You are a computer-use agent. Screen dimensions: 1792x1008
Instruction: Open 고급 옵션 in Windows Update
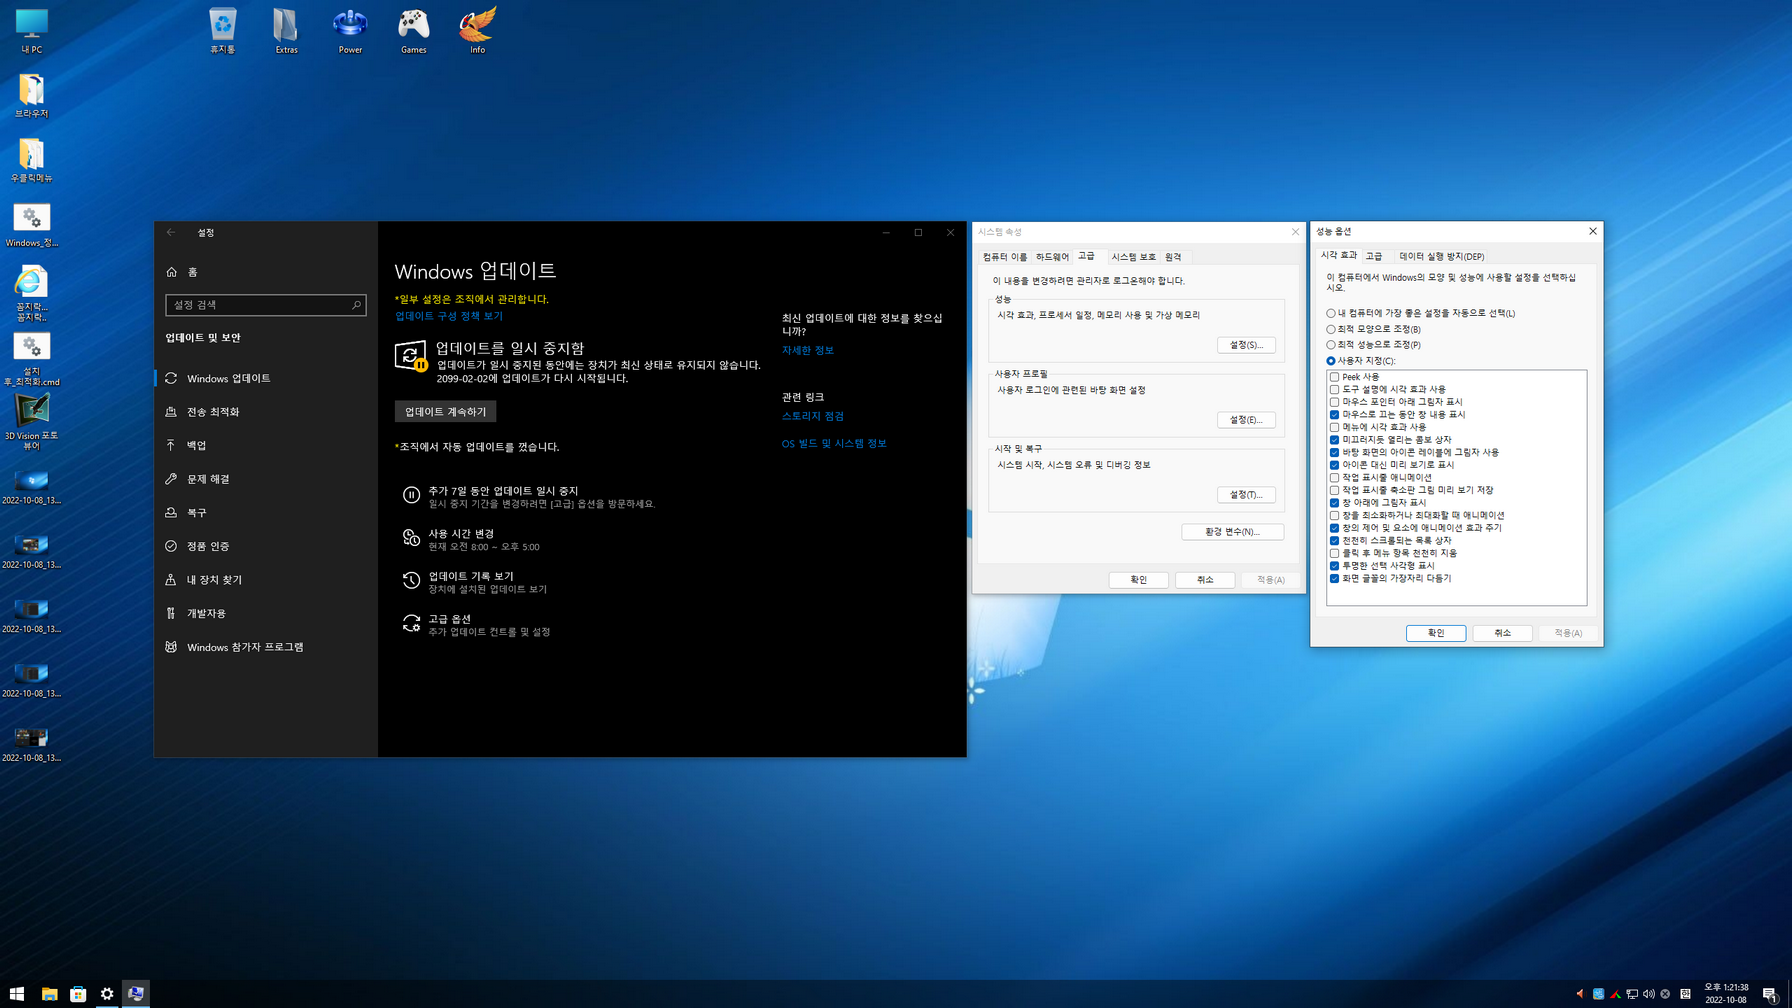pyautogui.click(x=477, y=625)
